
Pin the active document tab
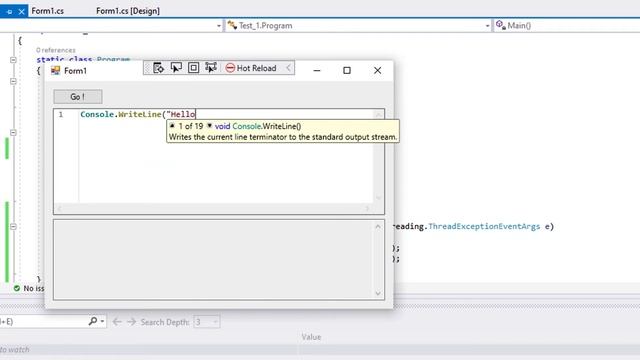9,12
